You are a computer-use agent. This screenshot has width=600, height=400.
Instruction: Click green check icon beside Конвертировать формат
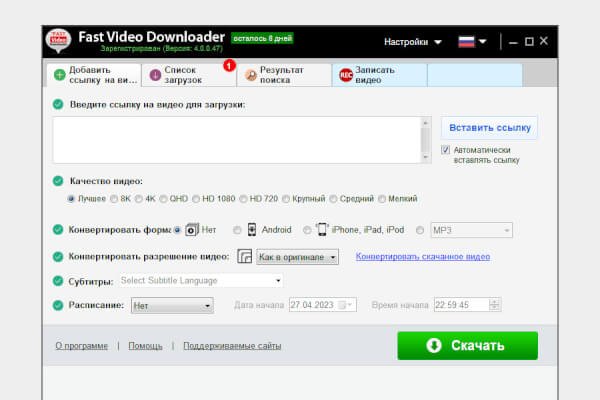tap(58, 230)
